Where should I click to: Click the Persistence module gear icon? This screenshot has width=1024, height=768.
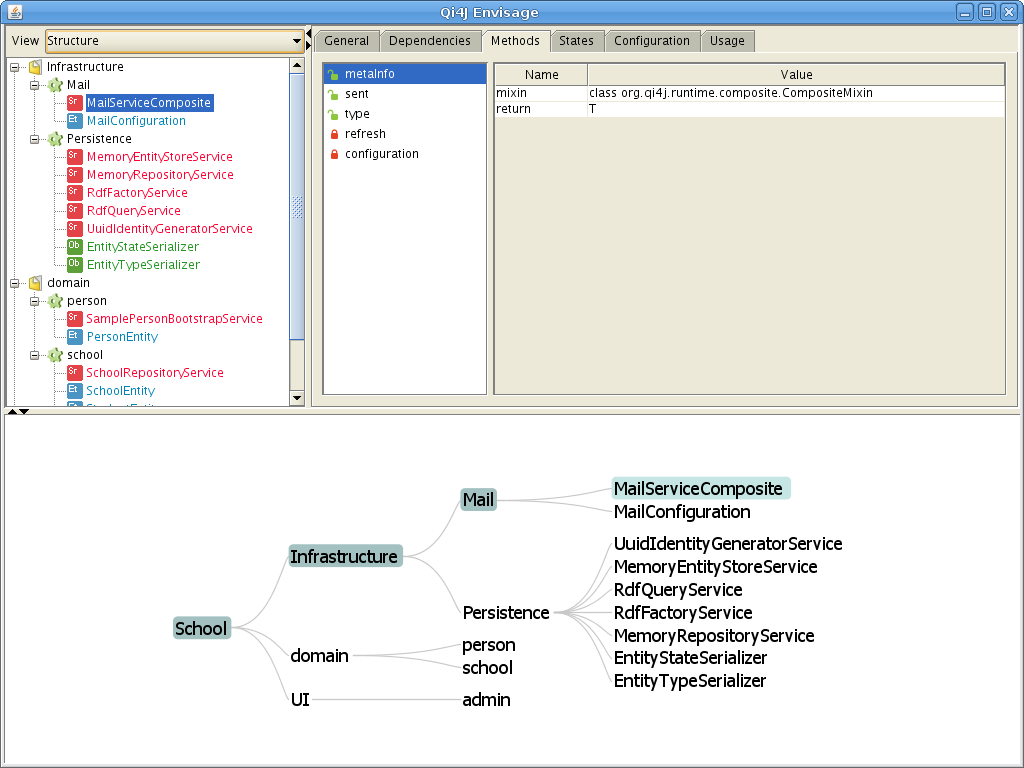click(55, 139)
